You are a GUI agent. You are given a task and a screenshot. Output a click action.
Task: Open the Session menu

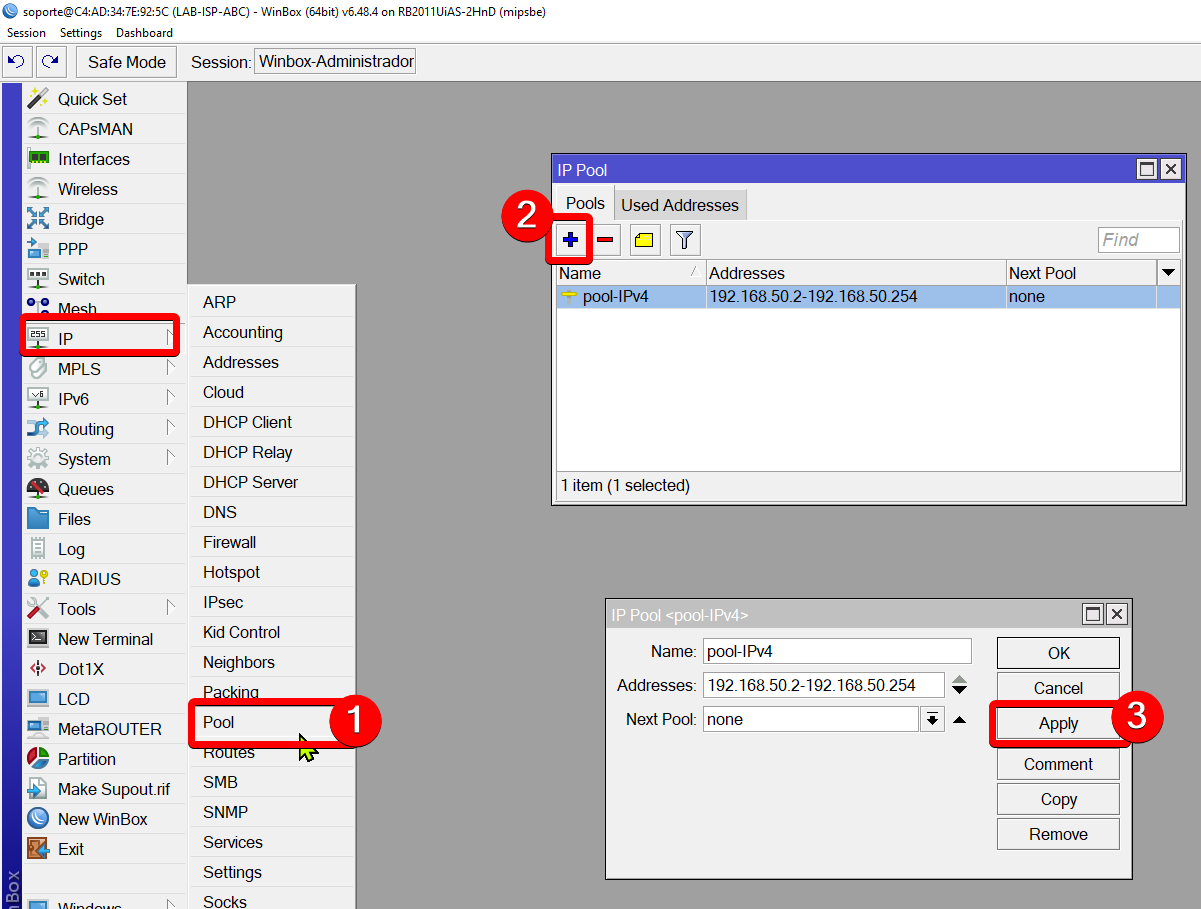click(26, 32)
